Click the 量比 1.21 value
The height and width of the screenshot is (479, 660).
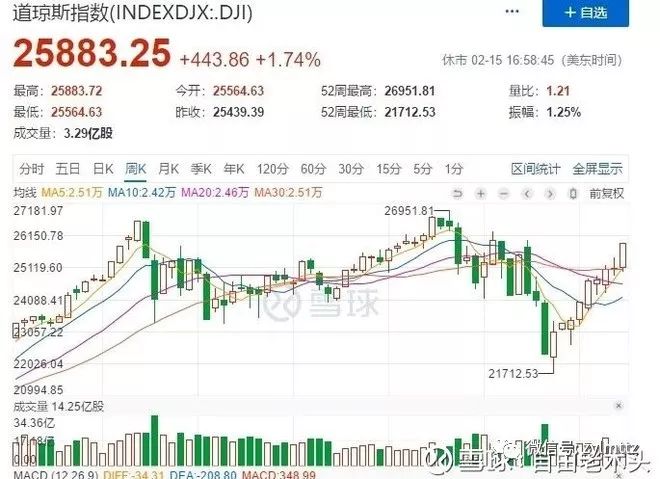[558, 91]
